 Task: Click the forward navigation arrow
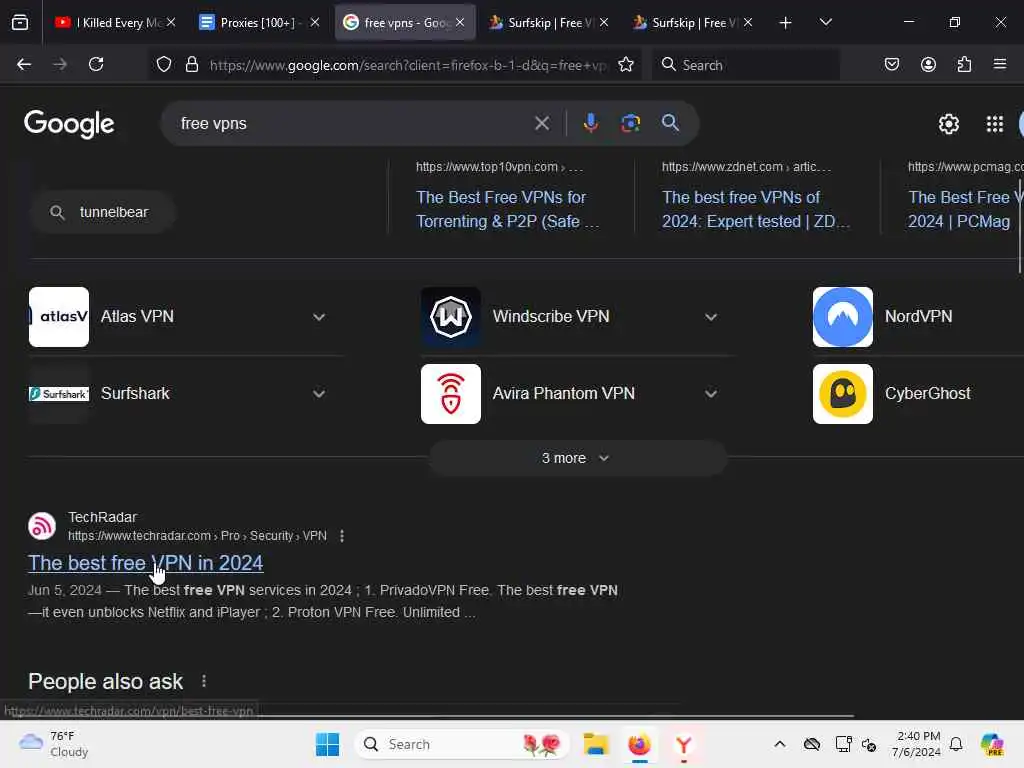(60, 64)
